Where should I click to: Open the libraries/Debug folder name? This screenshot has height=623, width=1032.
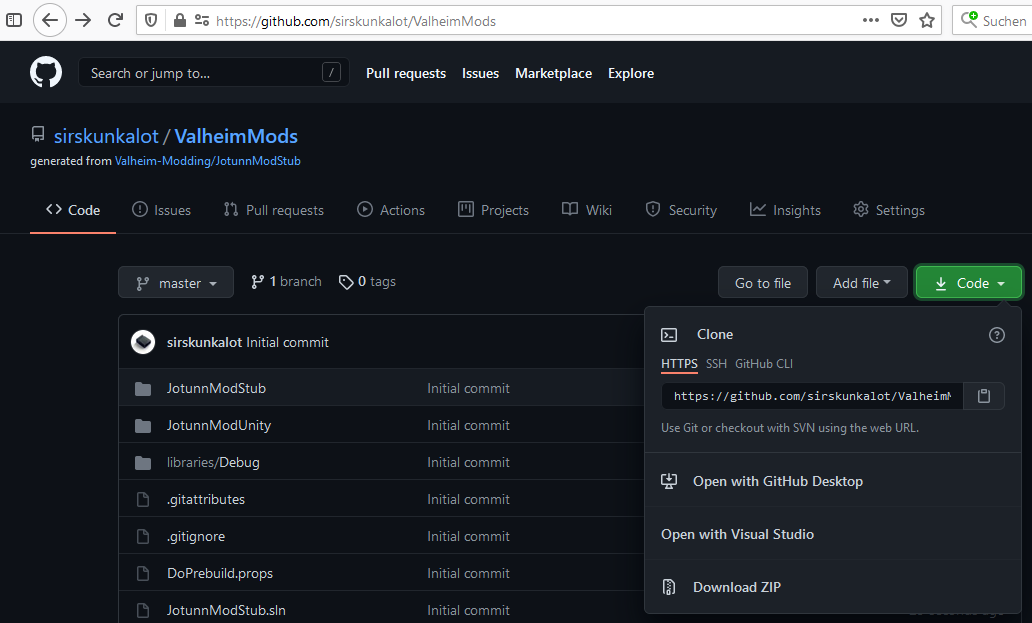pos(213,462)
